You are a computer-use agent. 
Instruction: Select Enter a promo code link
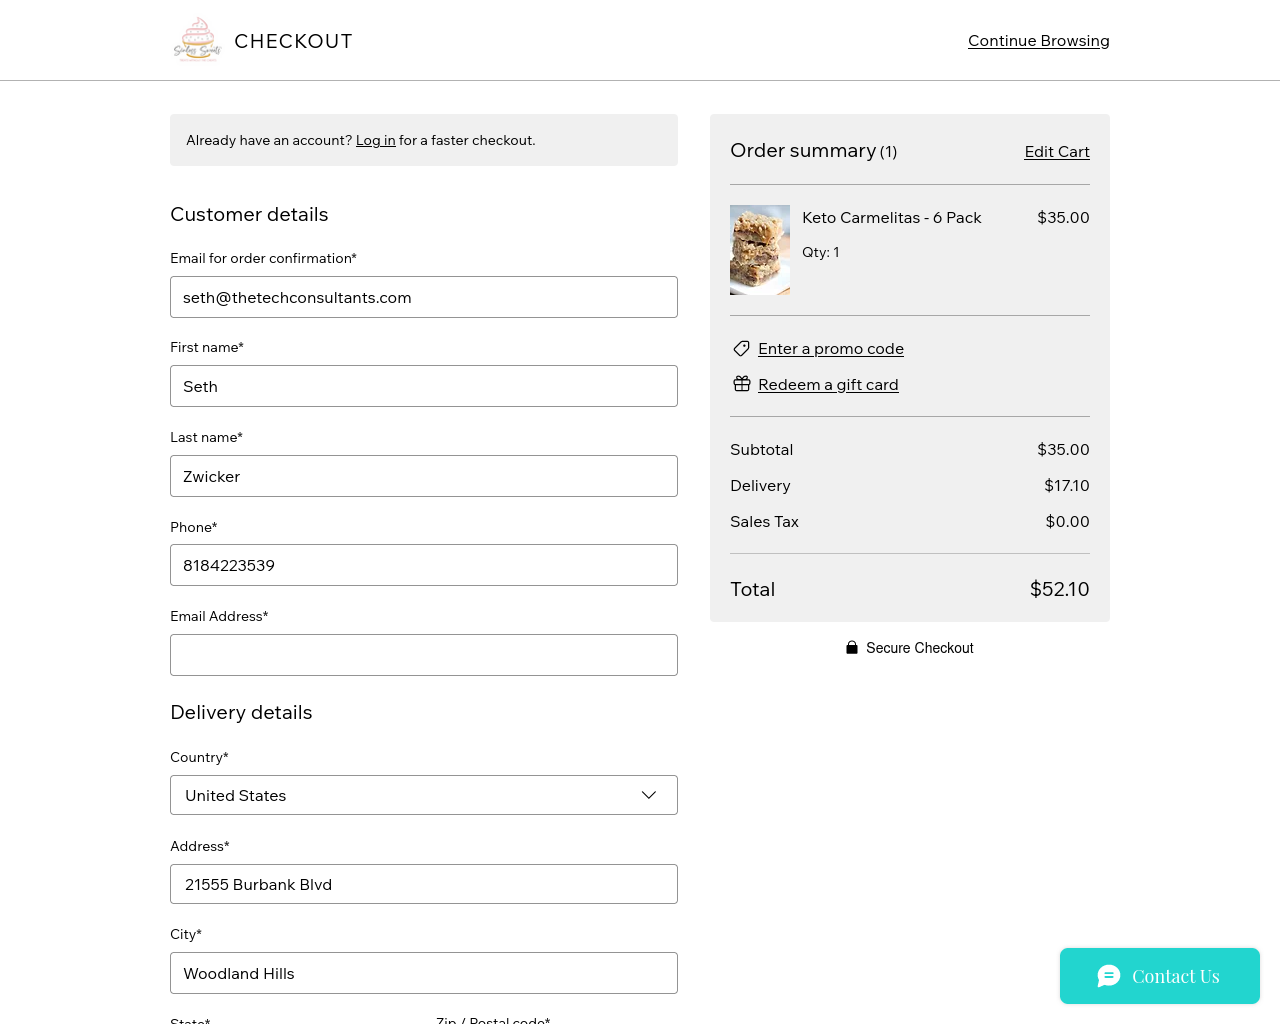tap(831, 348)
